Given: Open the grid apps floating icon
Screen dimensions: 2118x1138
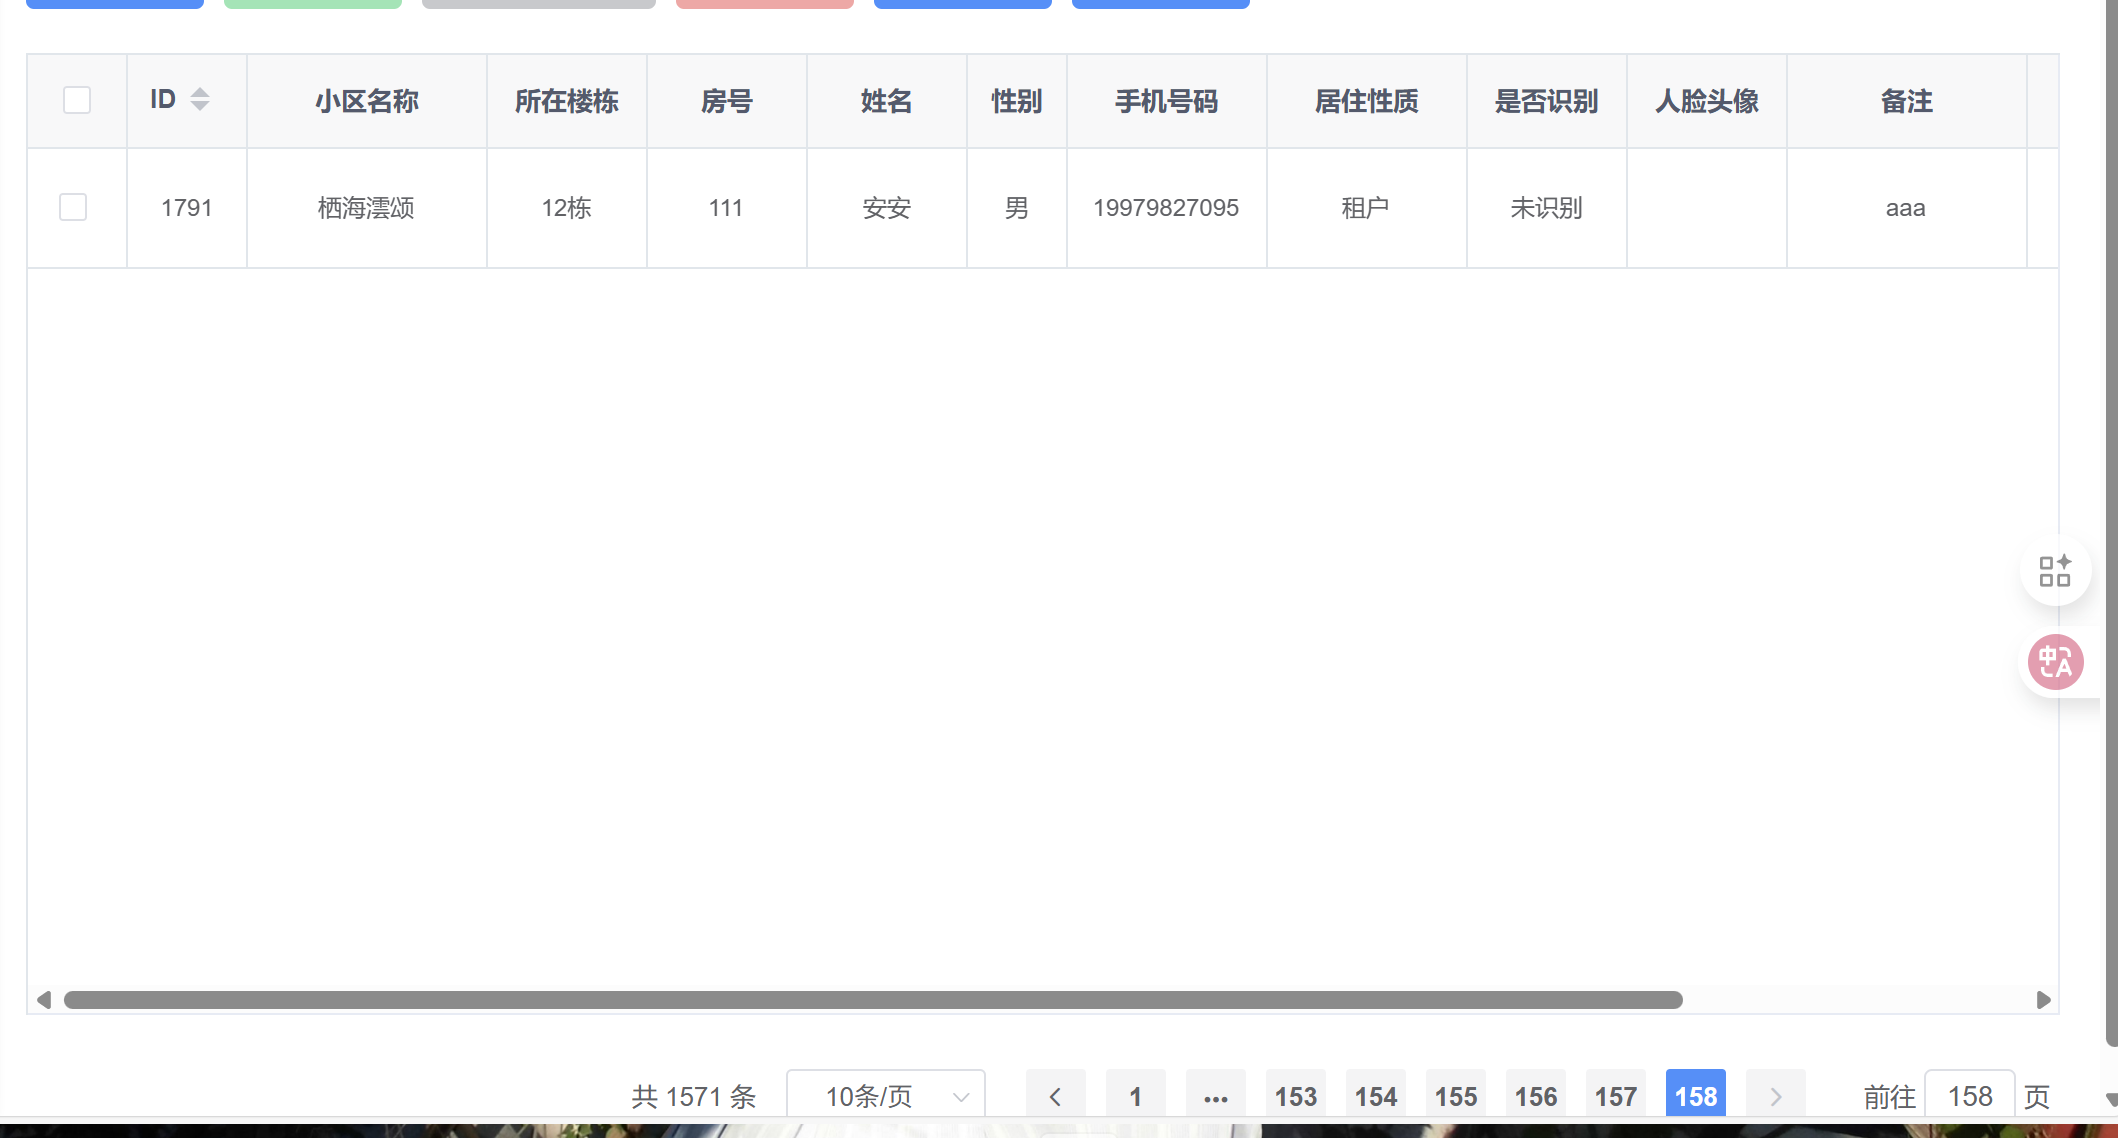Looking at the screenshot, I should tap(2055, 571).
